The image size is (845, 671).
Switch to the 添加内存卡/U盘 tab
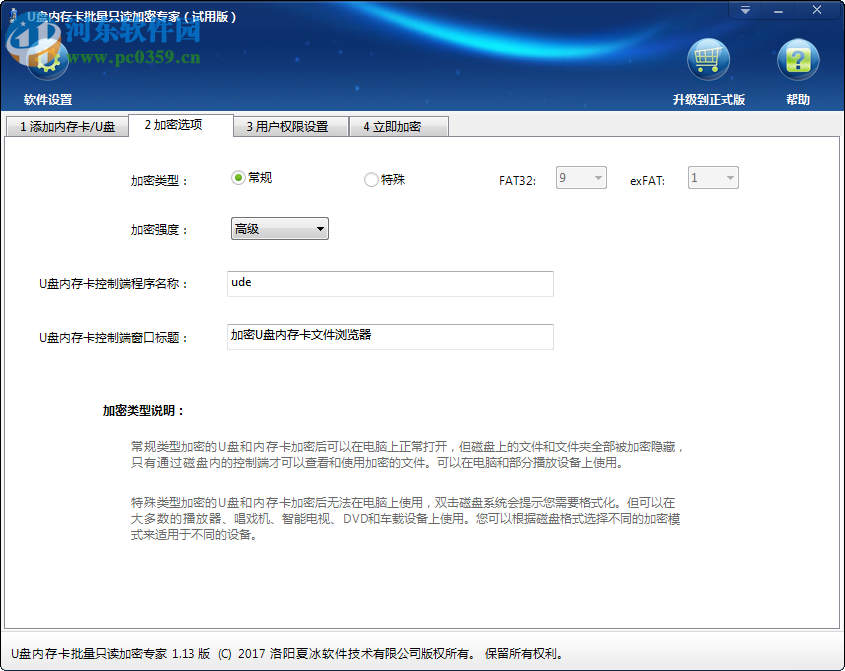point(66,127)
